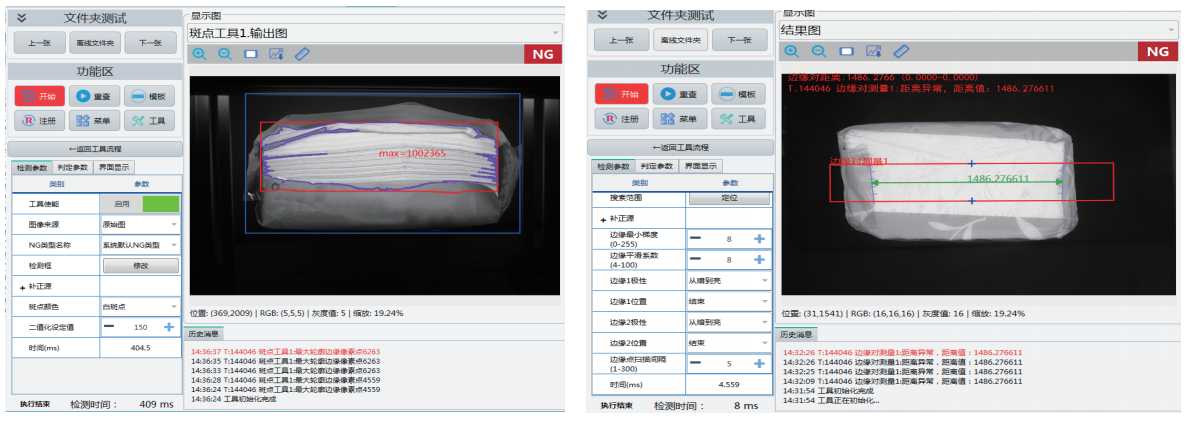Click 上一张 in 斑点工具 window
1187x422 pixels.
tap(39, 43)
